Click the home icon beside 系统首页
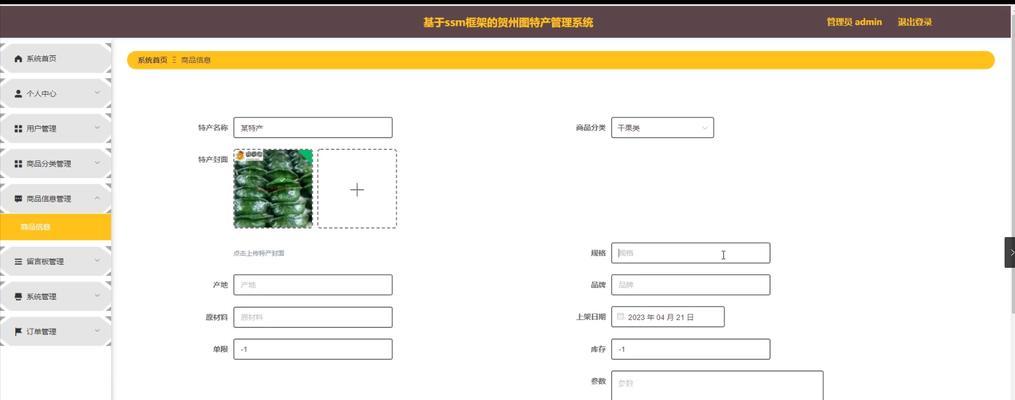 click(x=18, y=59)
